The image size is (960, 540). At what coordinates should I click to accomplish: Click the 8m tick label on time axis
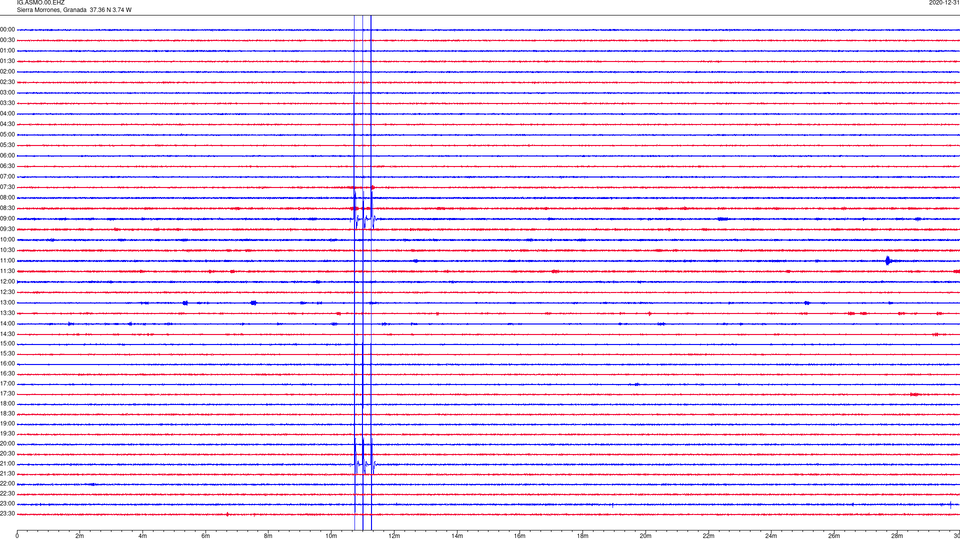point(268,536)
